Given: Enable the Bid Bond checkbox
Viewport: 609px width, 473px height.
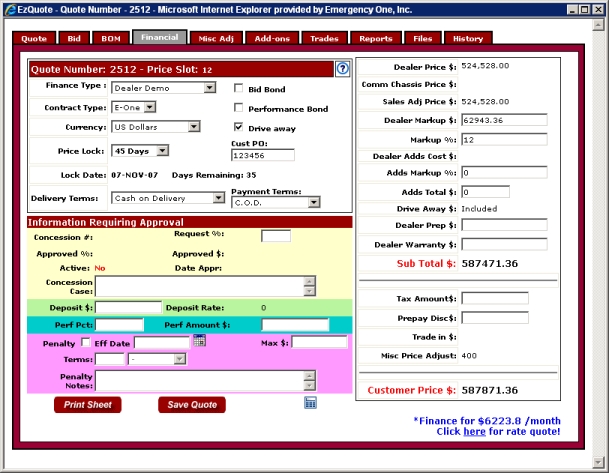Looking at the screenshot, I should click(238, 88).
